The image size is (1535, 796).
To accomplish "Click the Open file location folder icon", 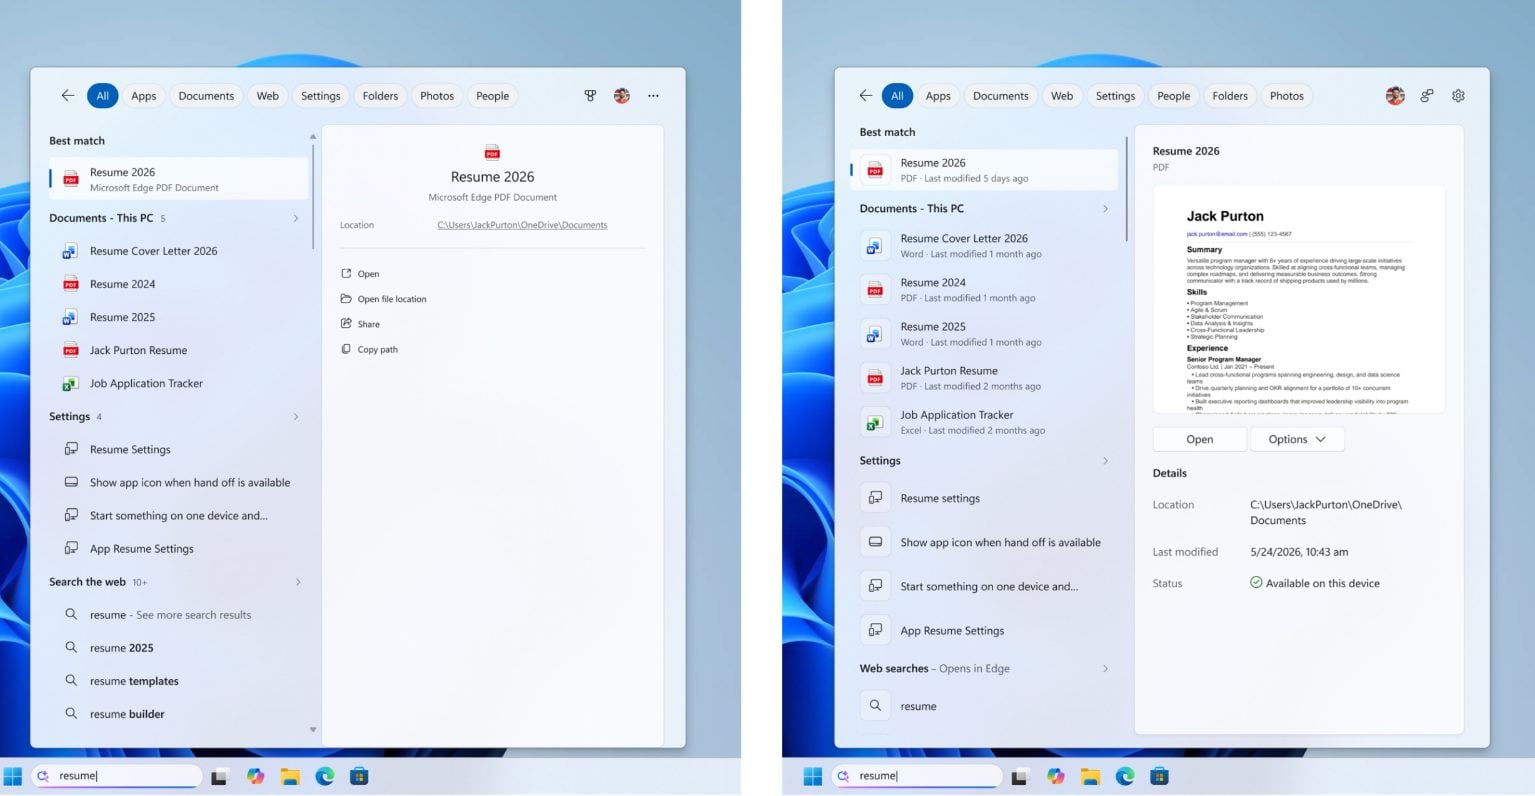I will [346, 298].
